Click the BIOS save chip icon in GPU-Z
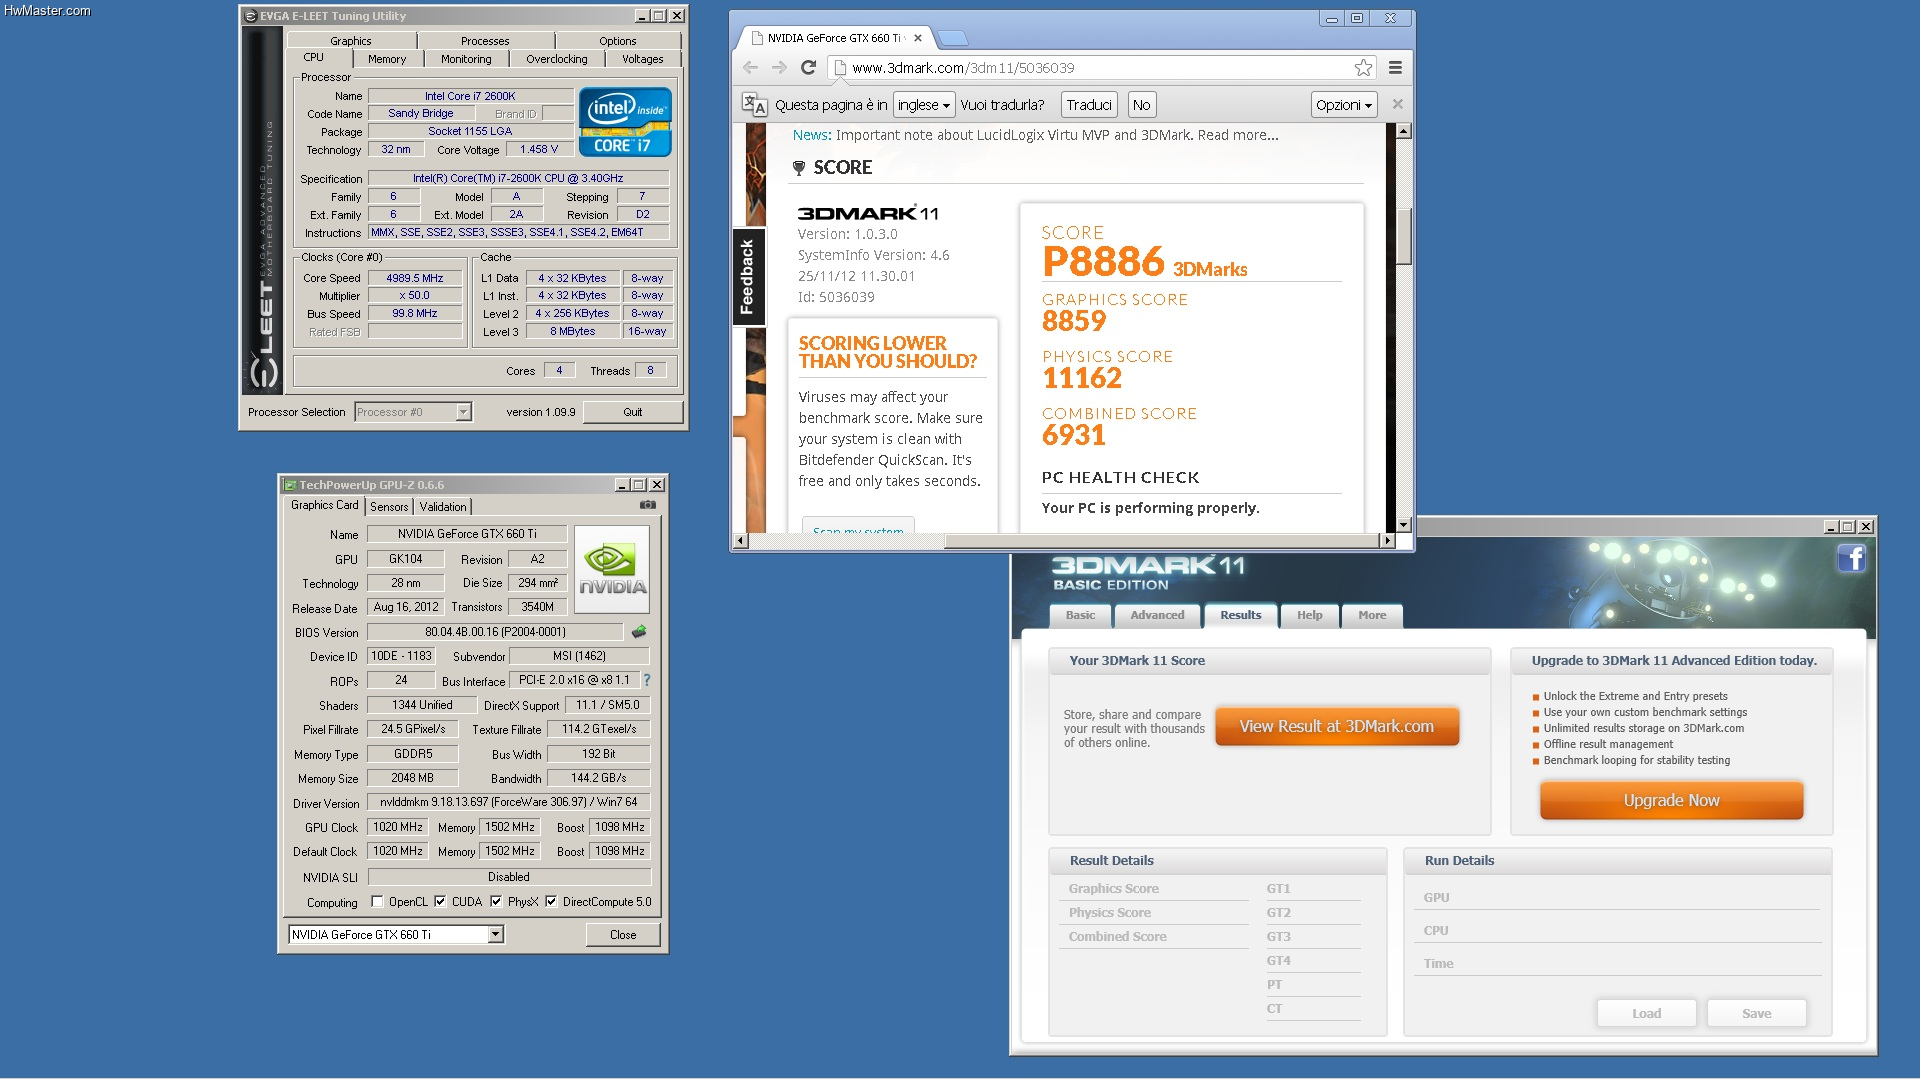1920x1080 pixels. tap(639, 632)
